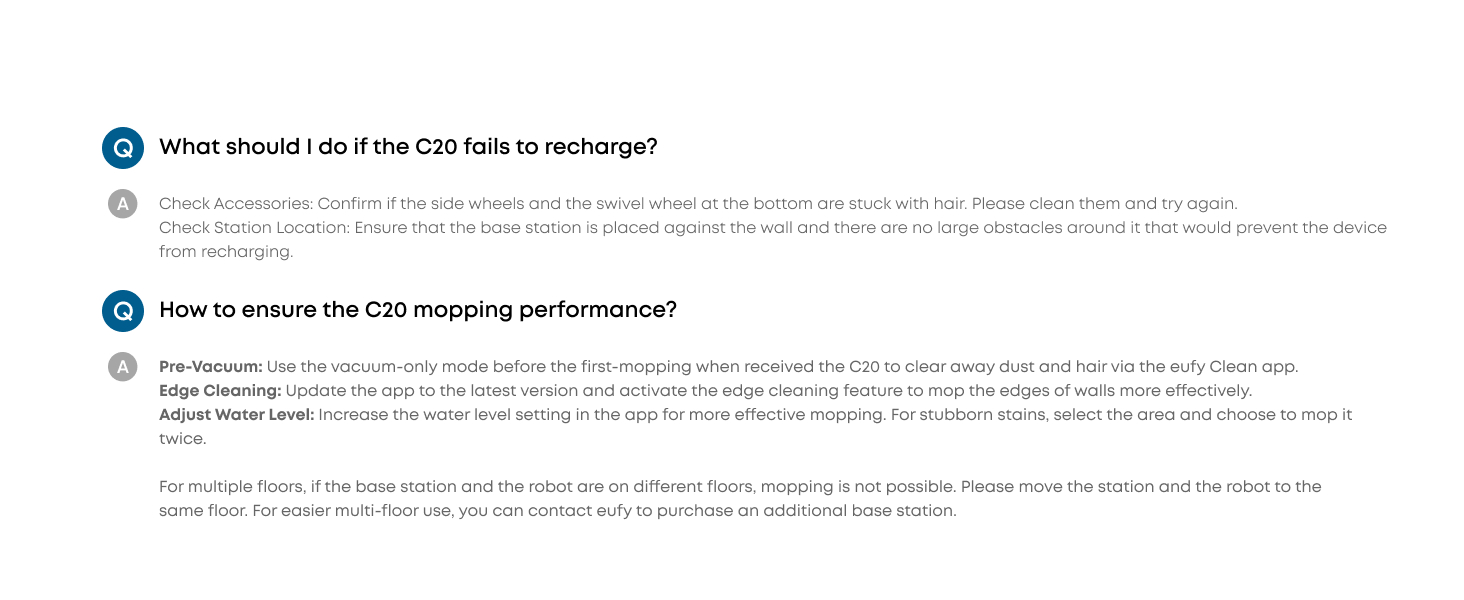Select the bold "Edge Cleaning:" label
This screenshot has height=600, width=1464.
[x=220, y=390]
